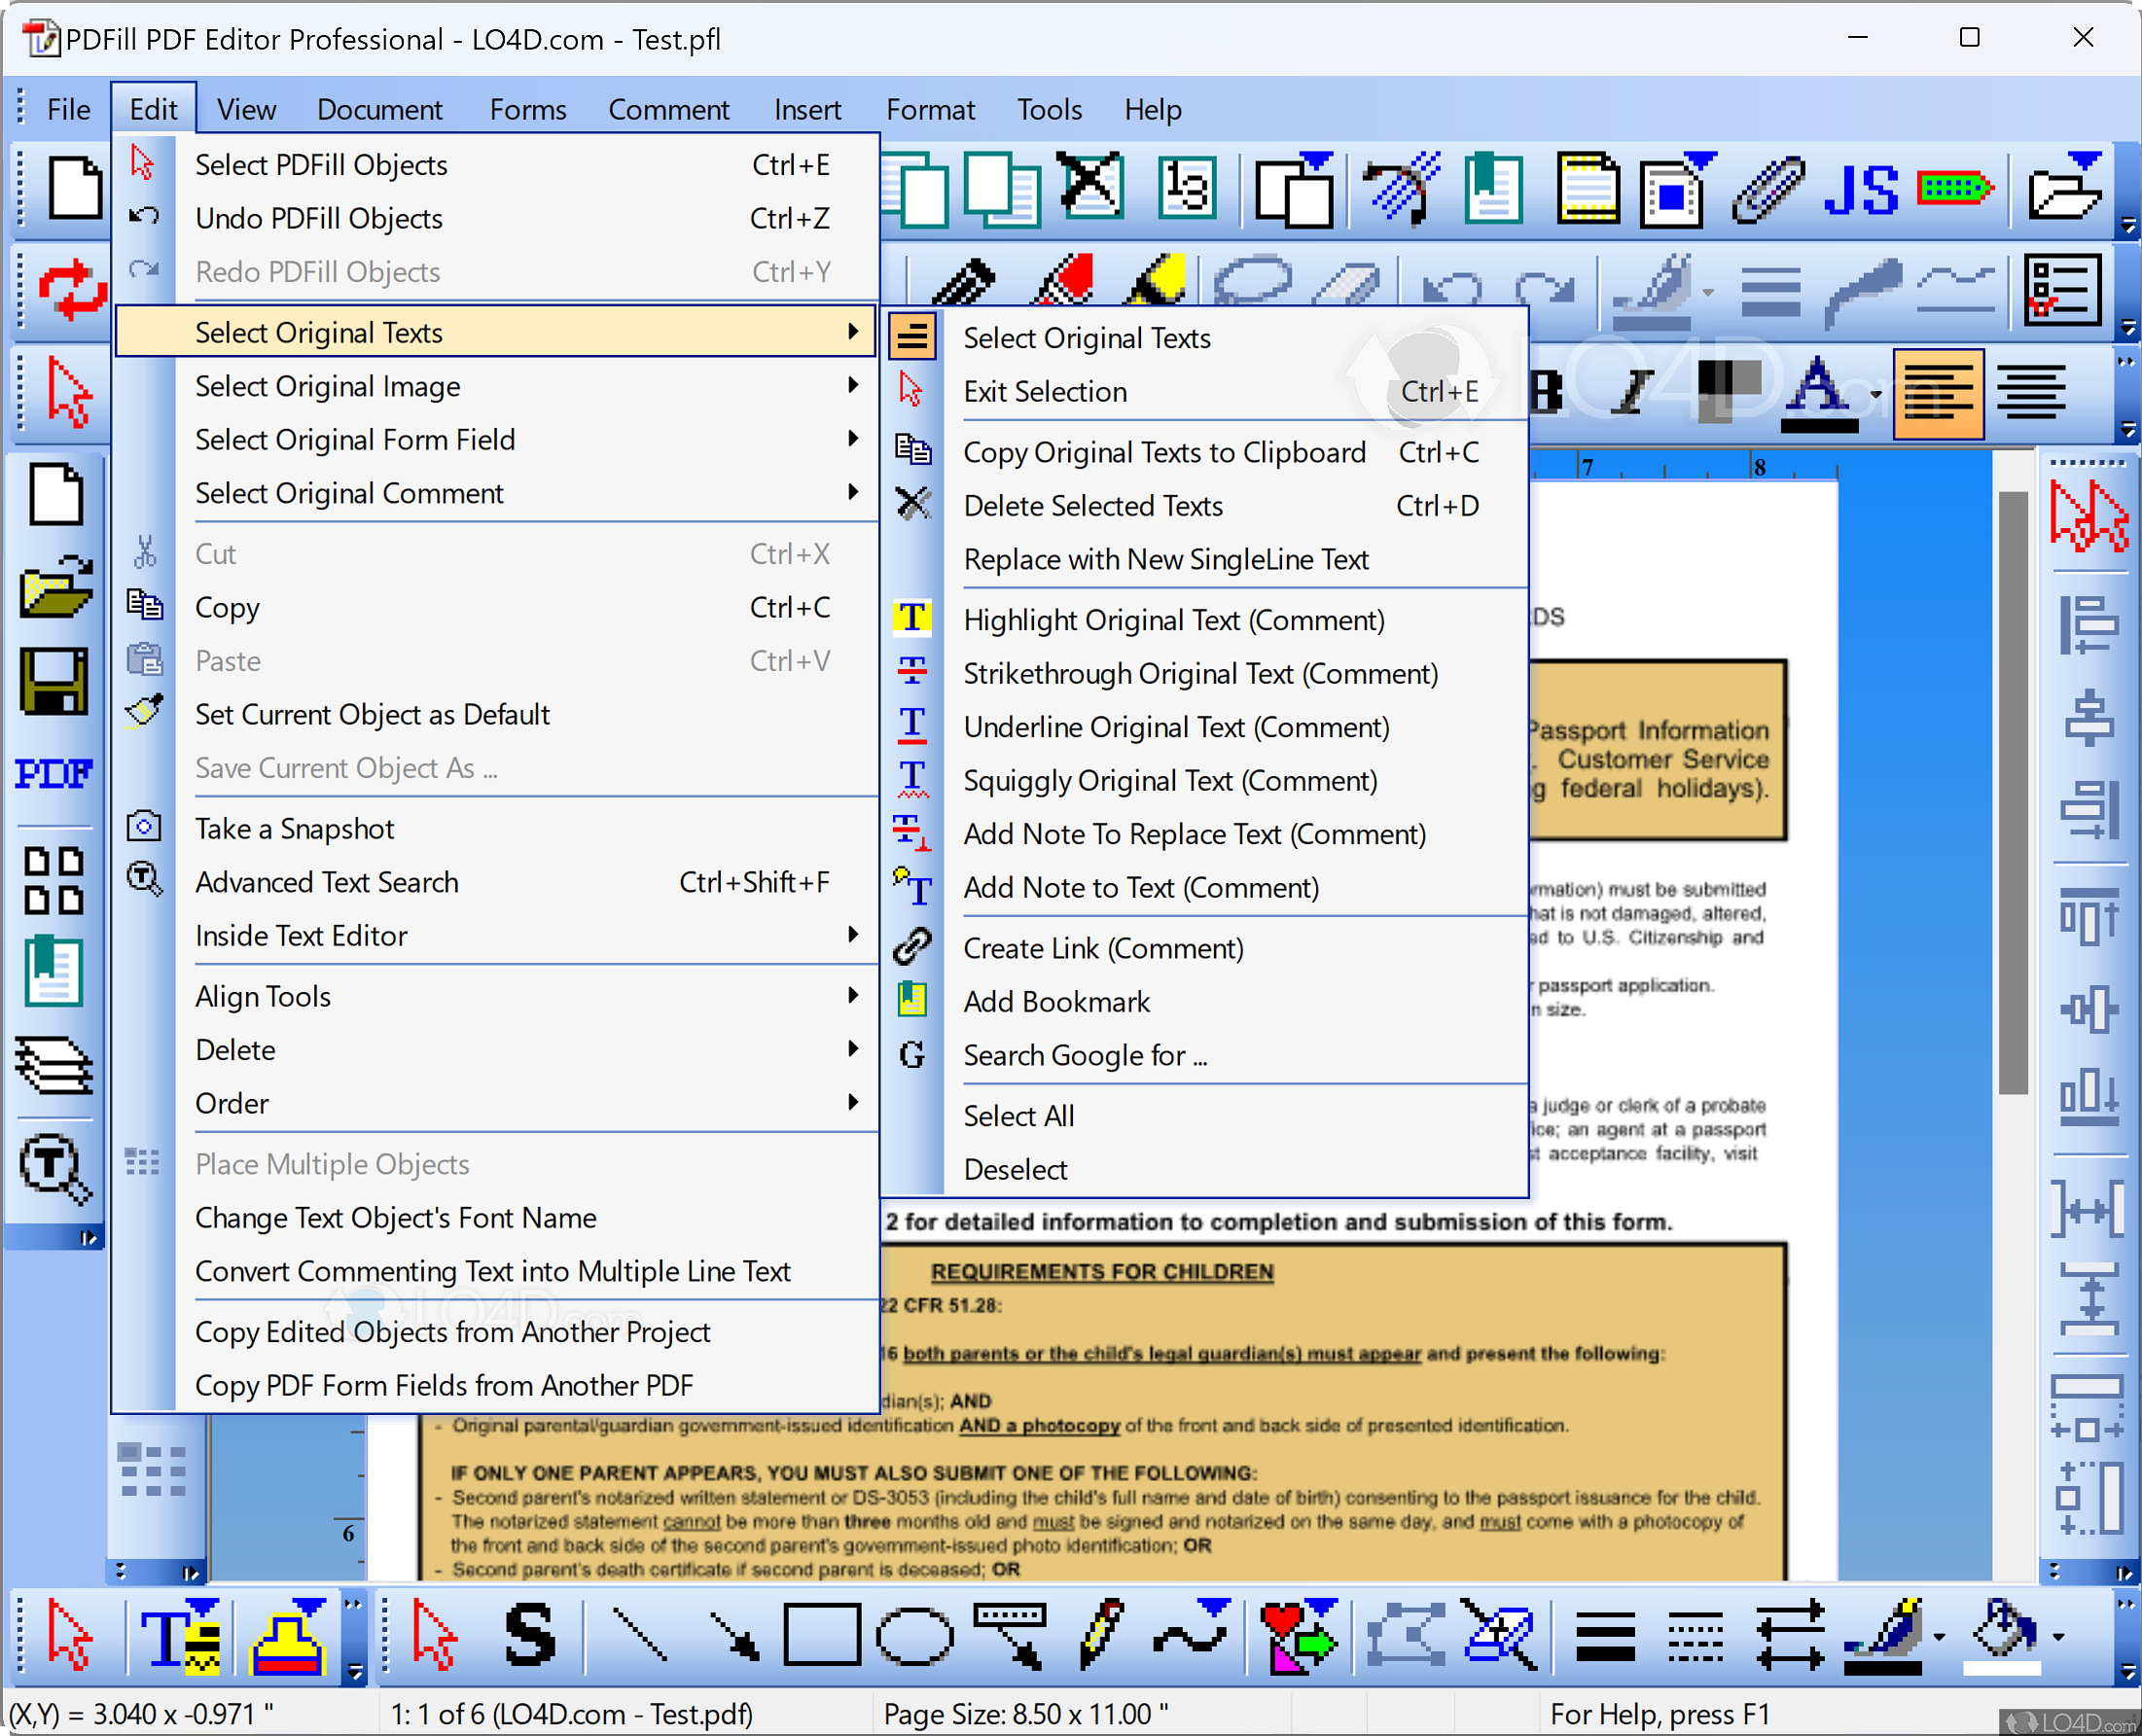2142x1736 pixels.
Task: Select the ellipse shape tool
Action: pyautogui.click(x=914, y=1636)
